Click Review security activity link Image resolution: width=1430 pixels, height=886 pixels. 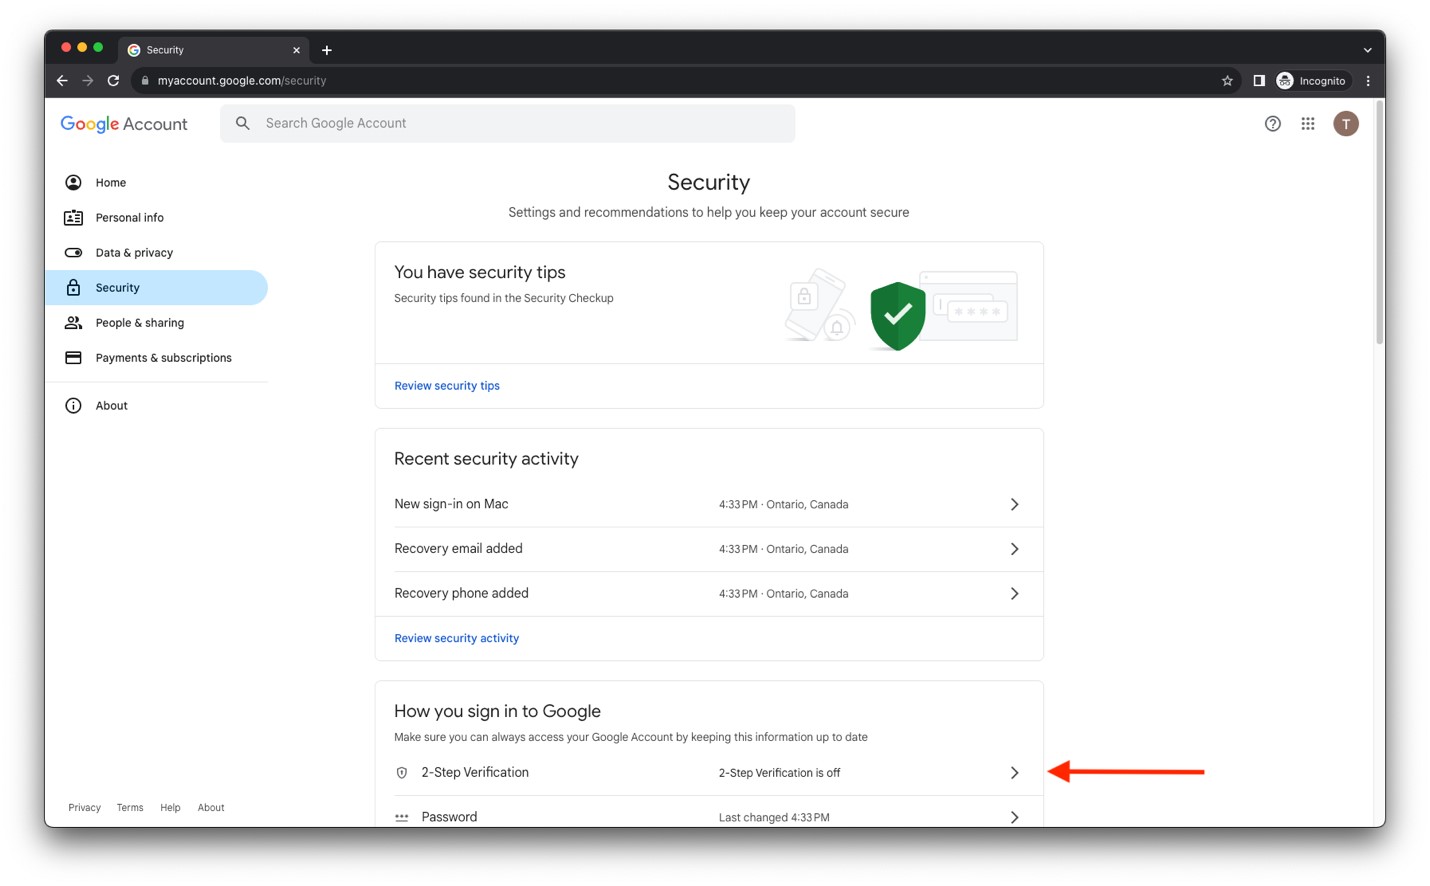[456, 638]
